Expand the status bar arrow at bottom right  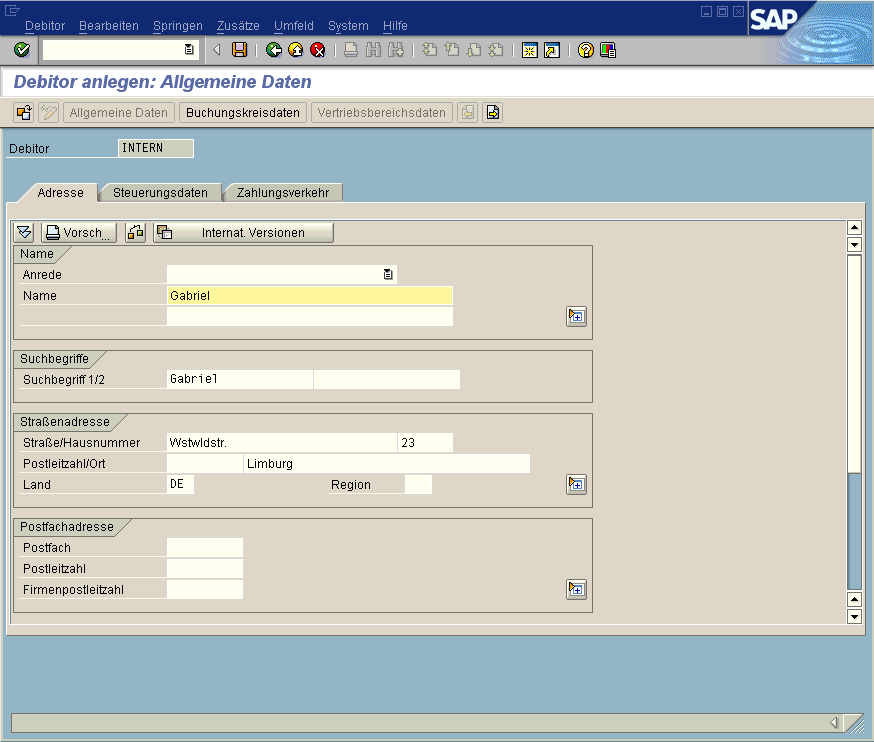point(834,722)
